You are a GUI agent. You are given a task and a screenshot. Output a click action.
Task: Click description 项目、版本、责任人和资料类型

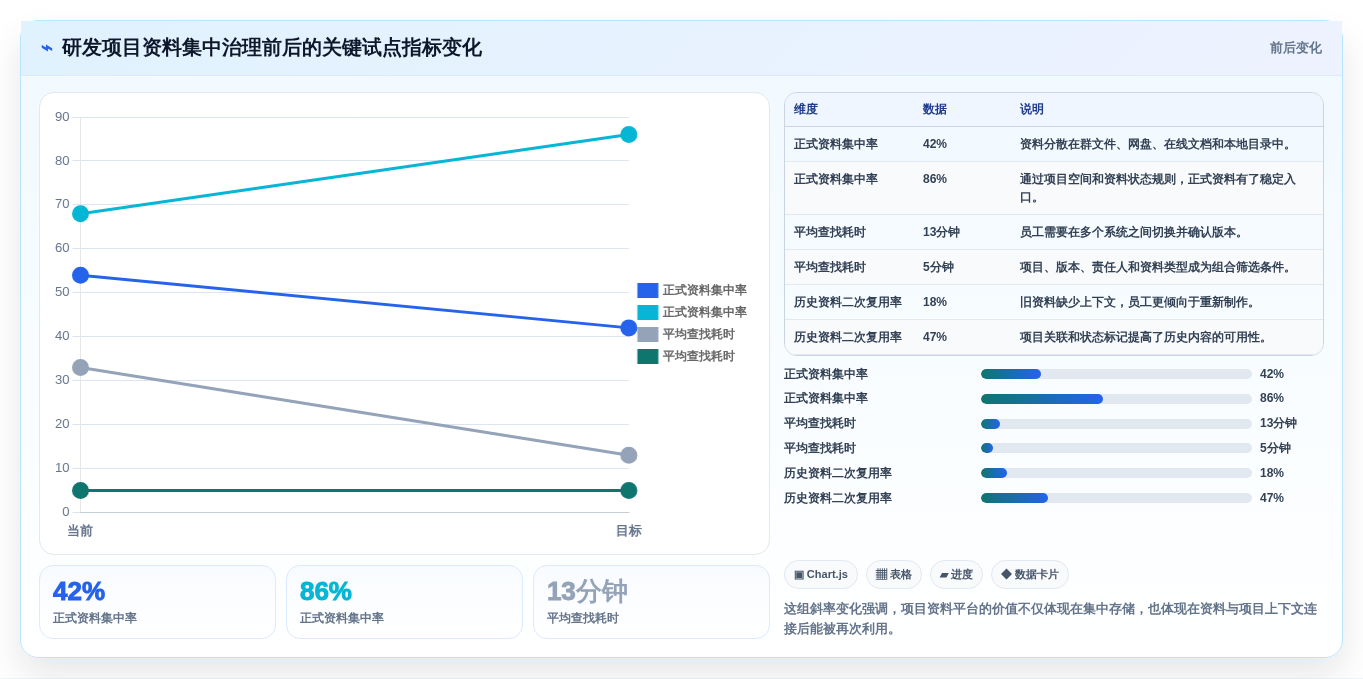point(1157,267)
